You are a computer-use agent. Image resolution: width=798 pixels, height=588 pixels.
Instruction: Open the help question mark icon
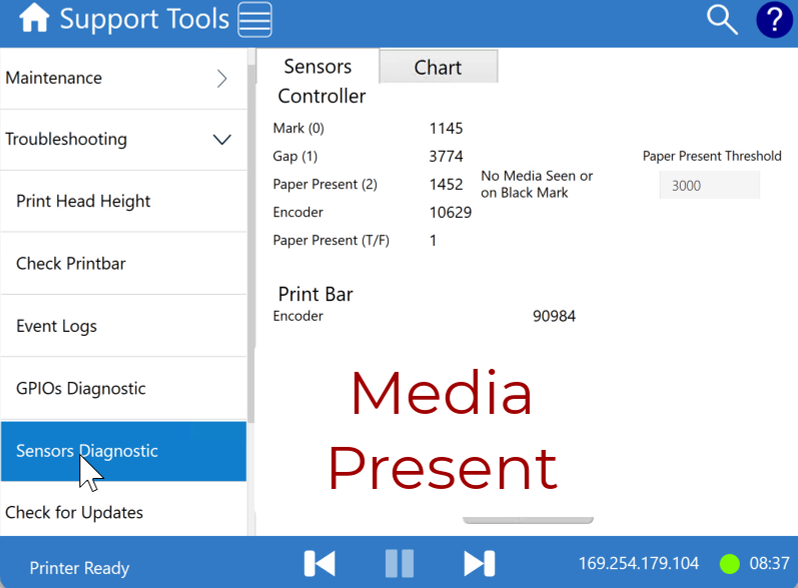773,19
